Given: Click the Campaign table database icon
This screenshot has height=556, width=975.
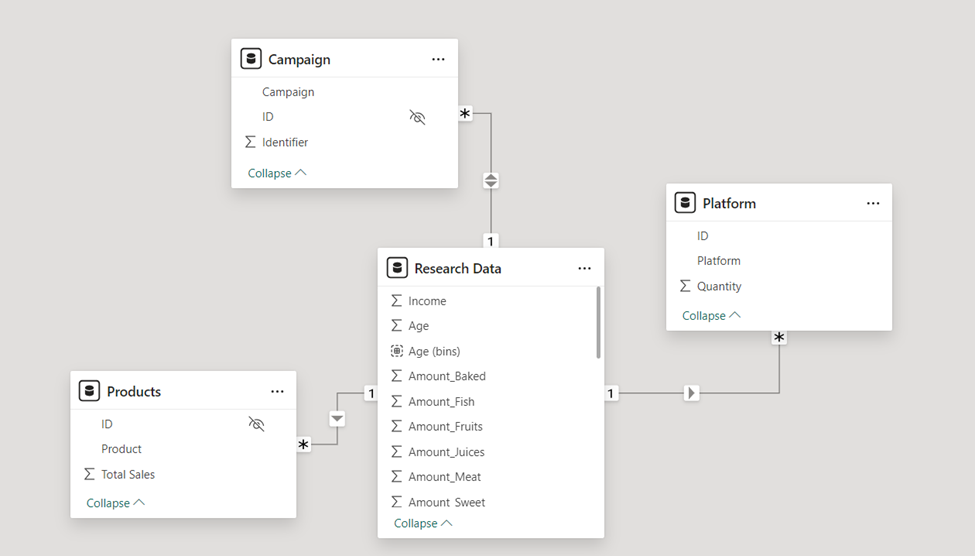Looking at the screenshot, I should point(251,59).
